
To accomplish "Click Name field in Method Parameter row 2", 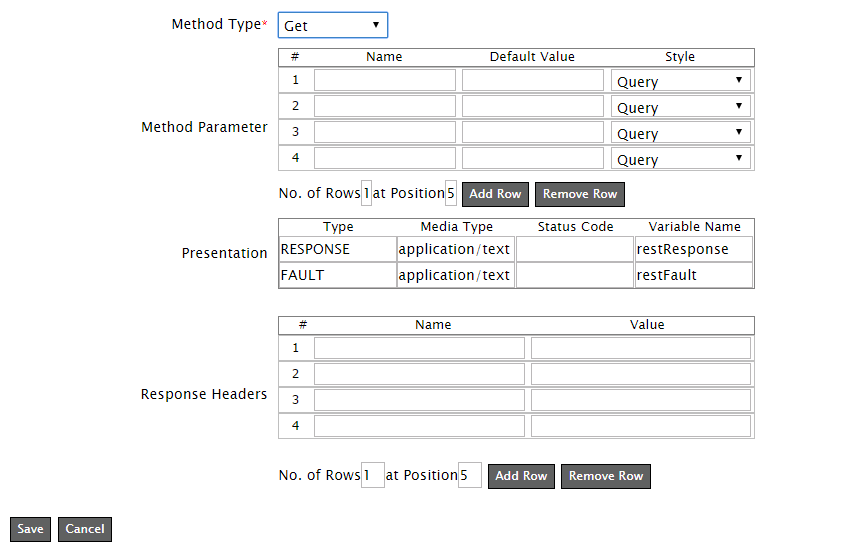I will click(385, 106).
